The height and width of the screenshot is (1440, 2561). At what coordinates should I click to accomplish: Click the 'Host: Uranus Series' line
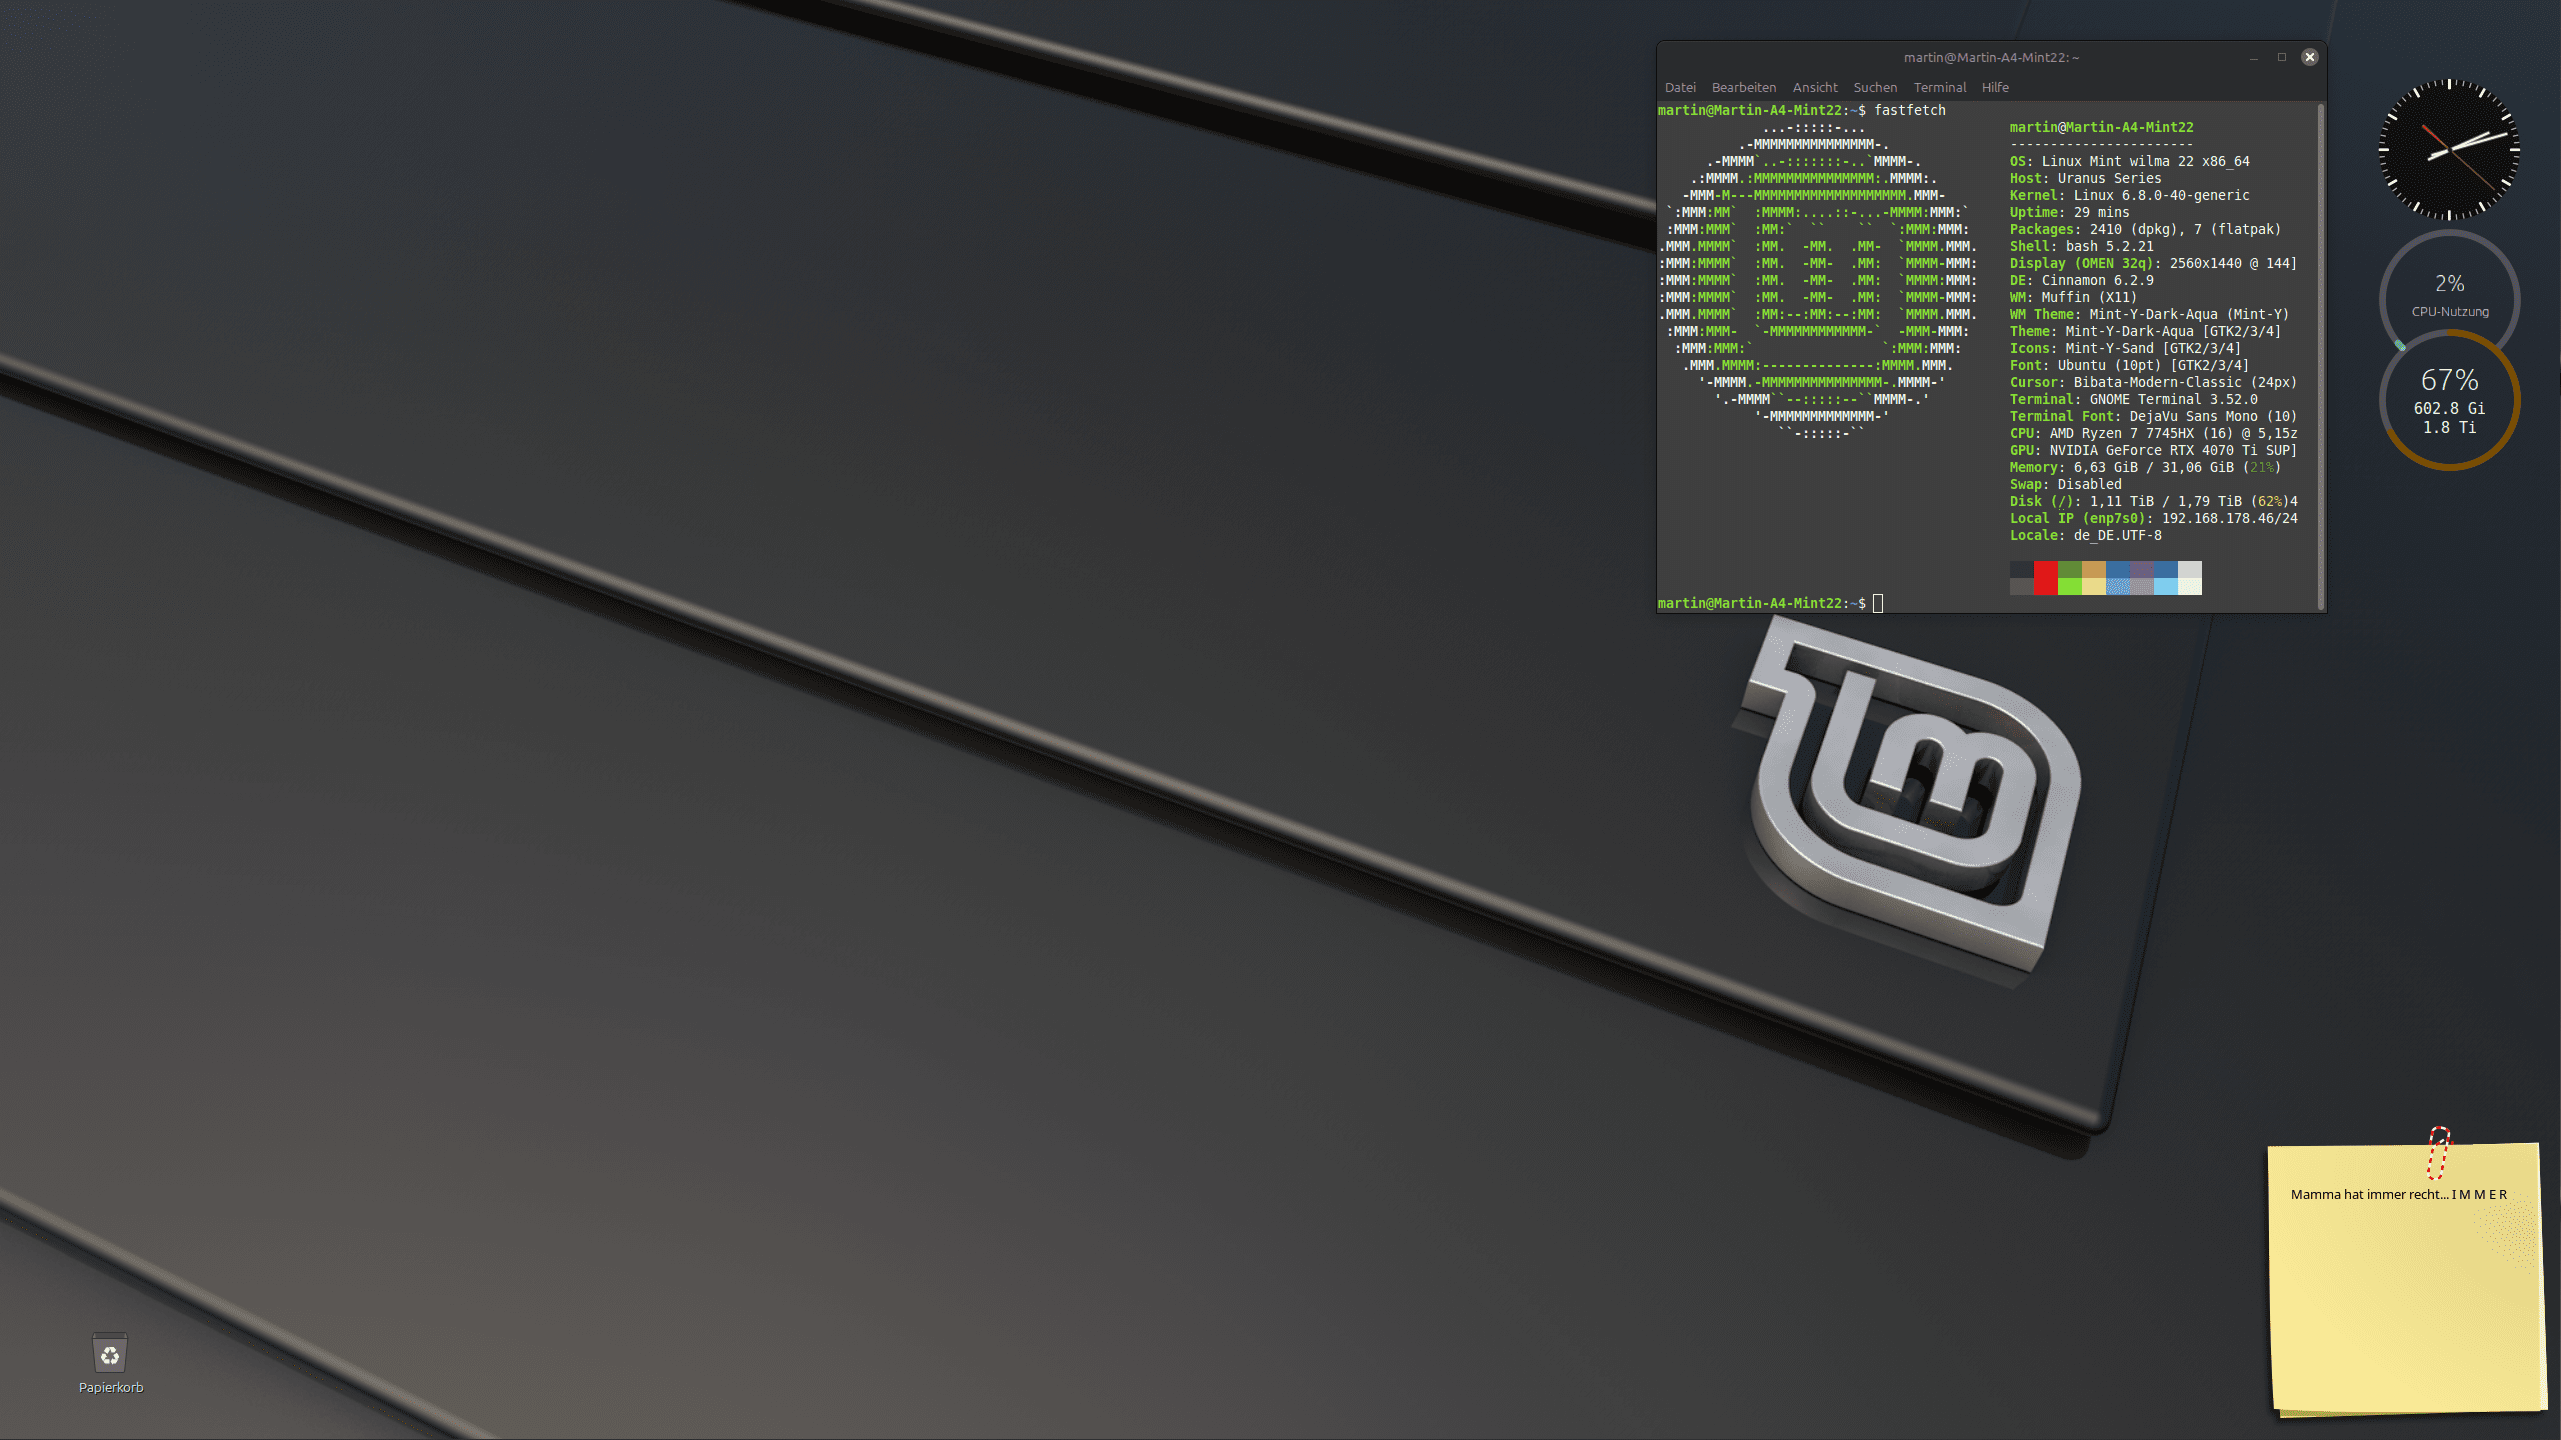2085,178
